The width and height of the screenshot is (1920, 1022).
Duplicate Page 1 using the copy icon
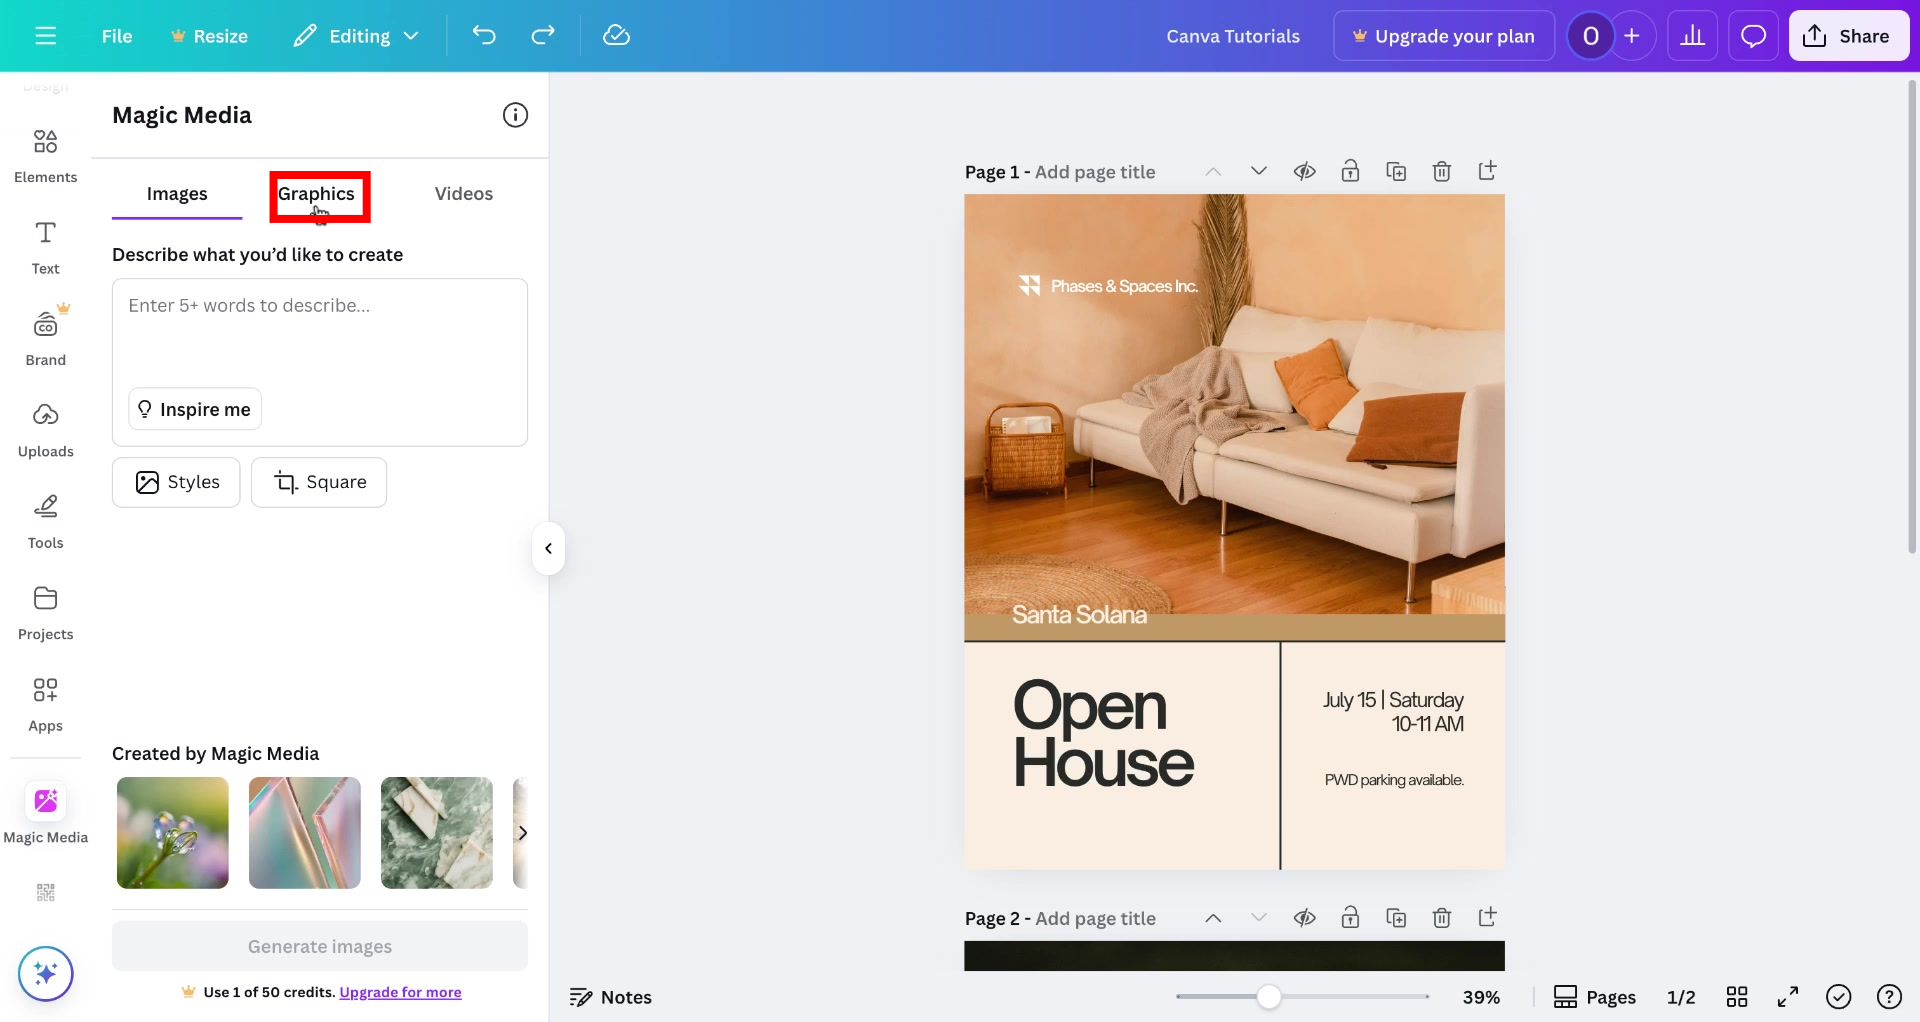[1396, 171]
